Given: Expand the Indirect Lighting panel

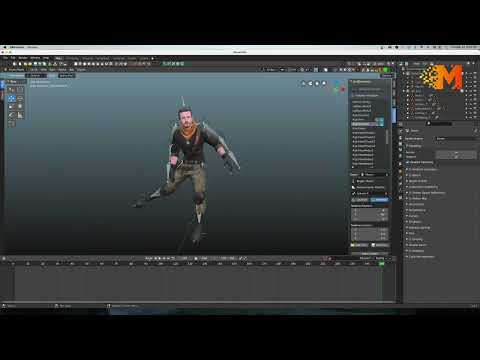Looking at the screenshot, I should point(418,228).
